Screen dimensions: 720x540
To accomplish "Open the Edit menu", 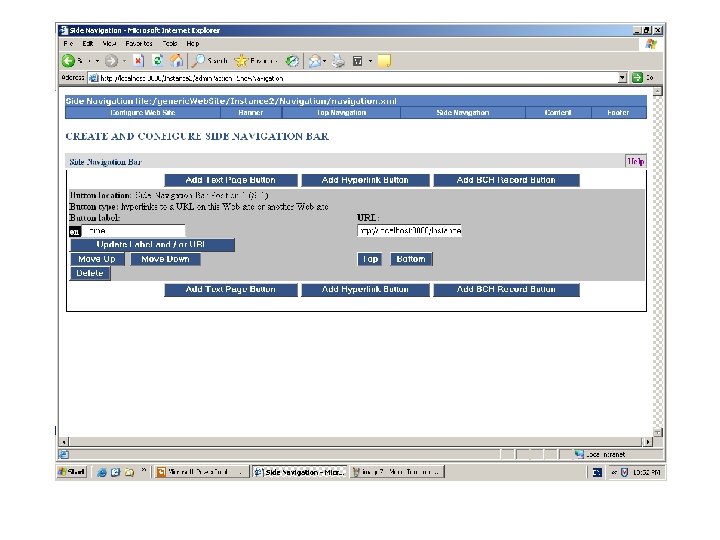I will click(88, 44).
